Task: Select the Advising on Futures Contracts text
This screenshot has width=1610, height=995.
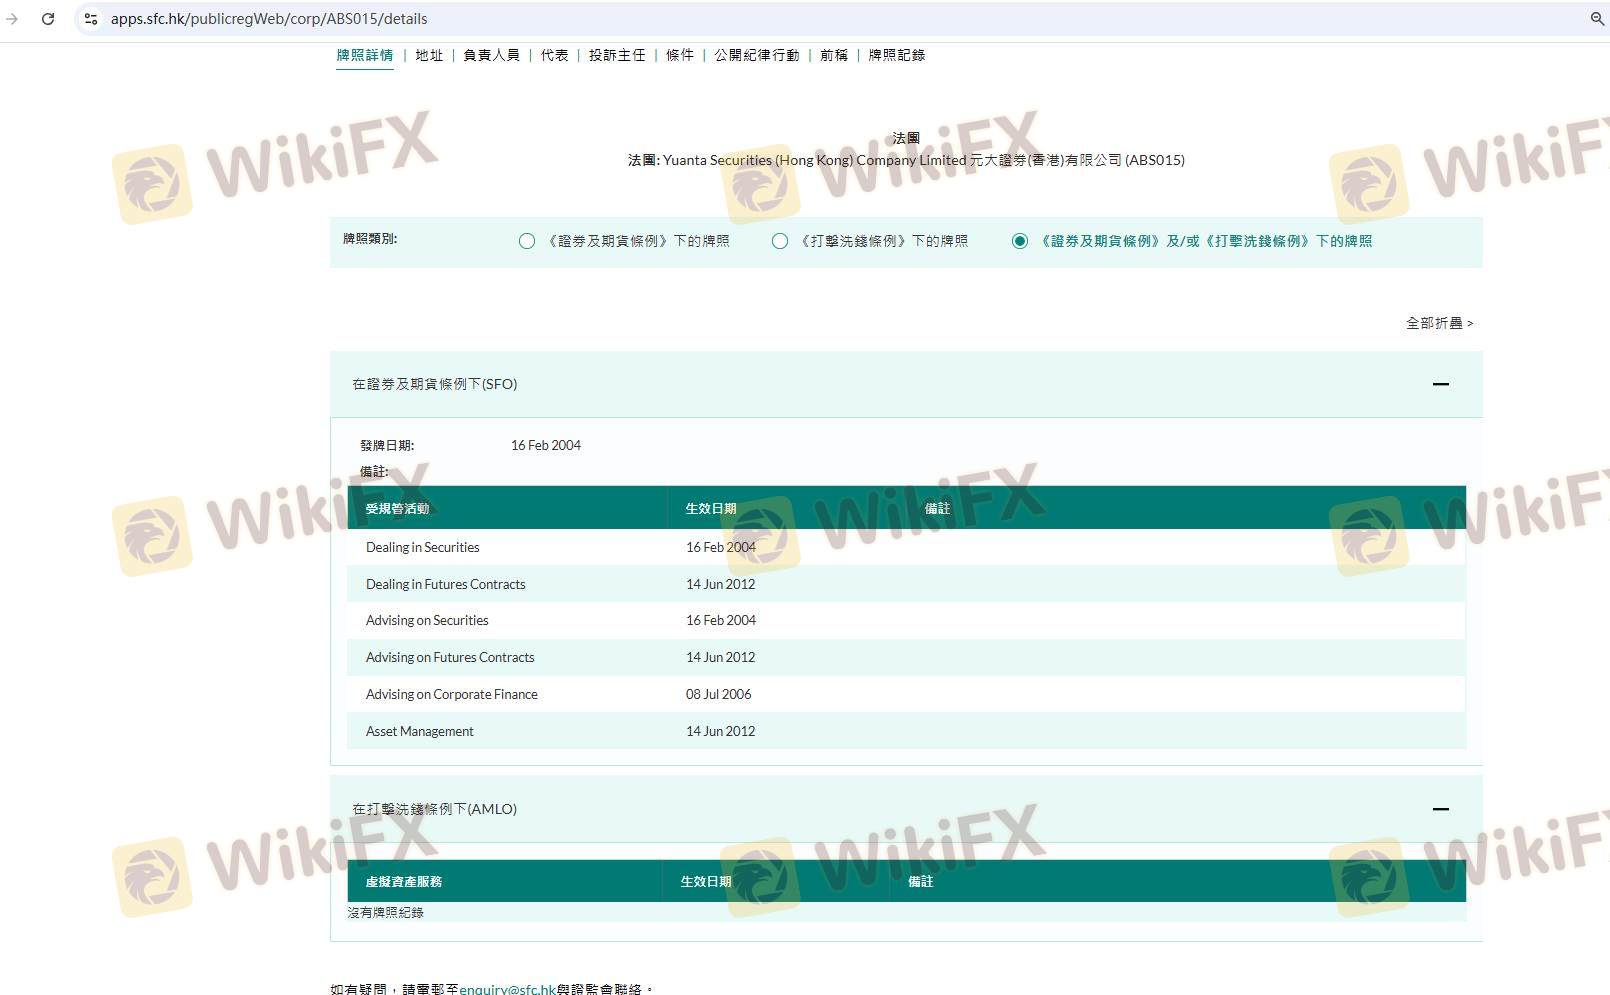Action: [x=450, y=657]
